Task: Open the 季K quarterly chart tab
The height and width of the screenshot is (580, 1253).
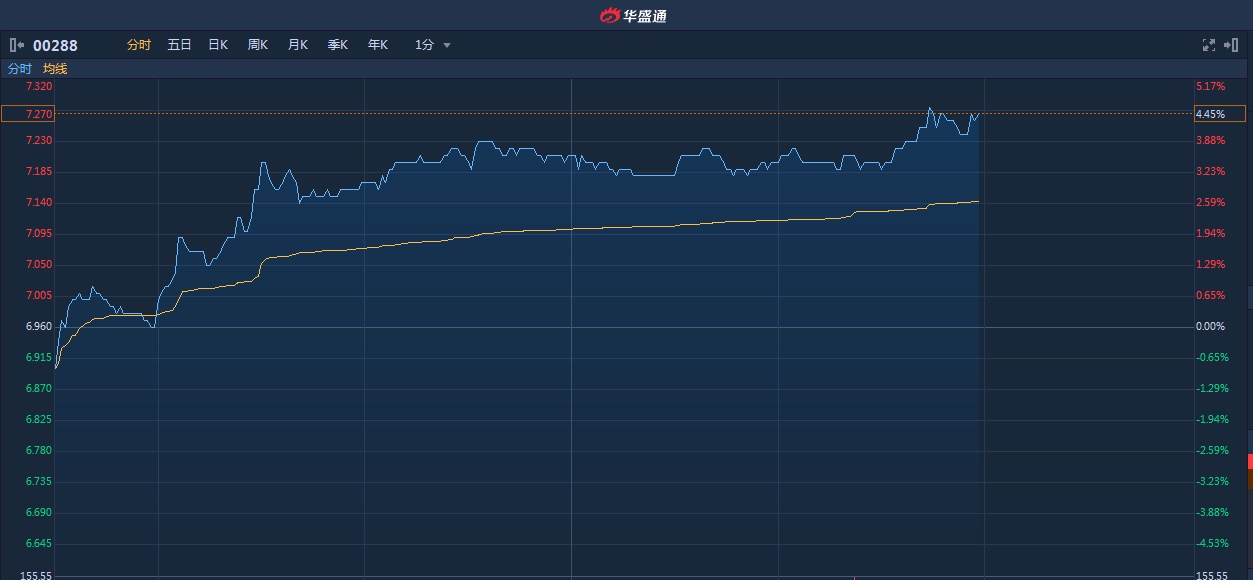Action: [338, 45]
